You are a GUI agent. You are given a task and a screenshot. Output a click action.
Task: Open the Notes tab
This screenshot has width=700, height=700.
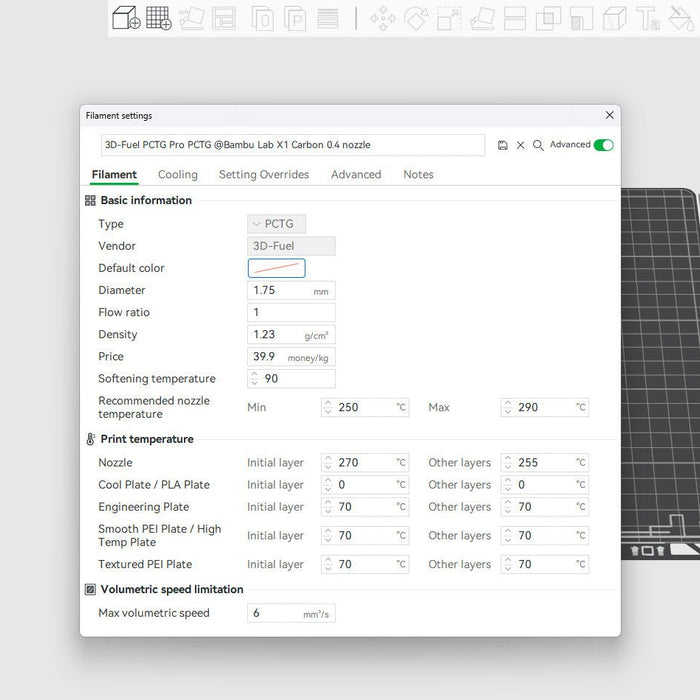click(x=418, y=175)
